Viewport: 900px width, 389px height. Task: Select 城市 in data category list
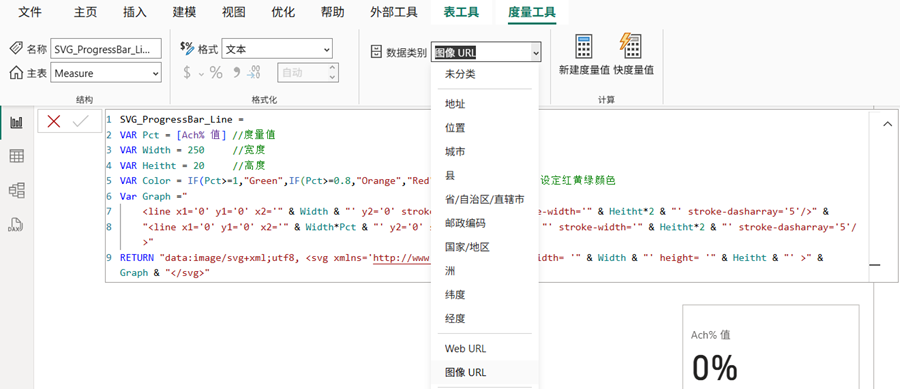click(x=455, y=151)
